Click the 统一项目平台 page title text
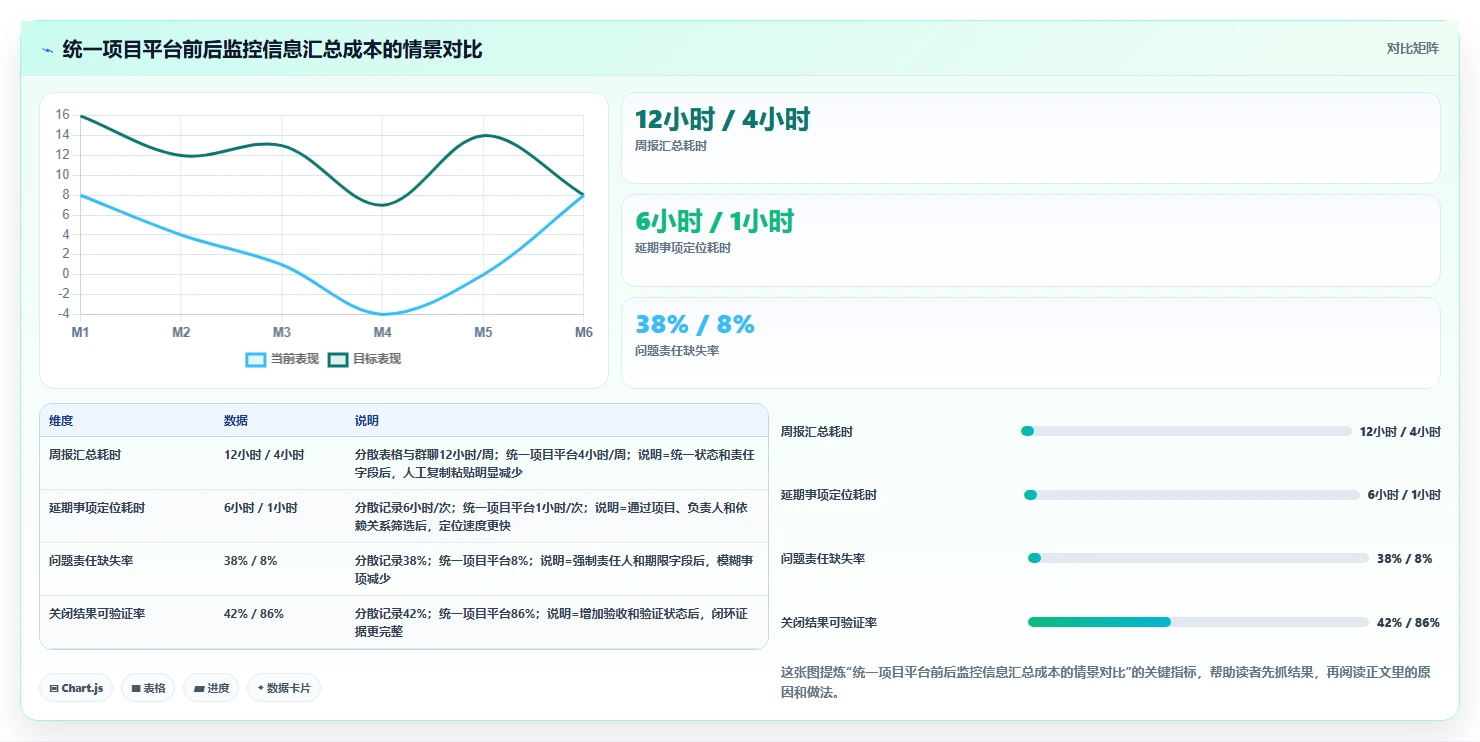Viewport: 1480px width, 742px height. (272, 50)
